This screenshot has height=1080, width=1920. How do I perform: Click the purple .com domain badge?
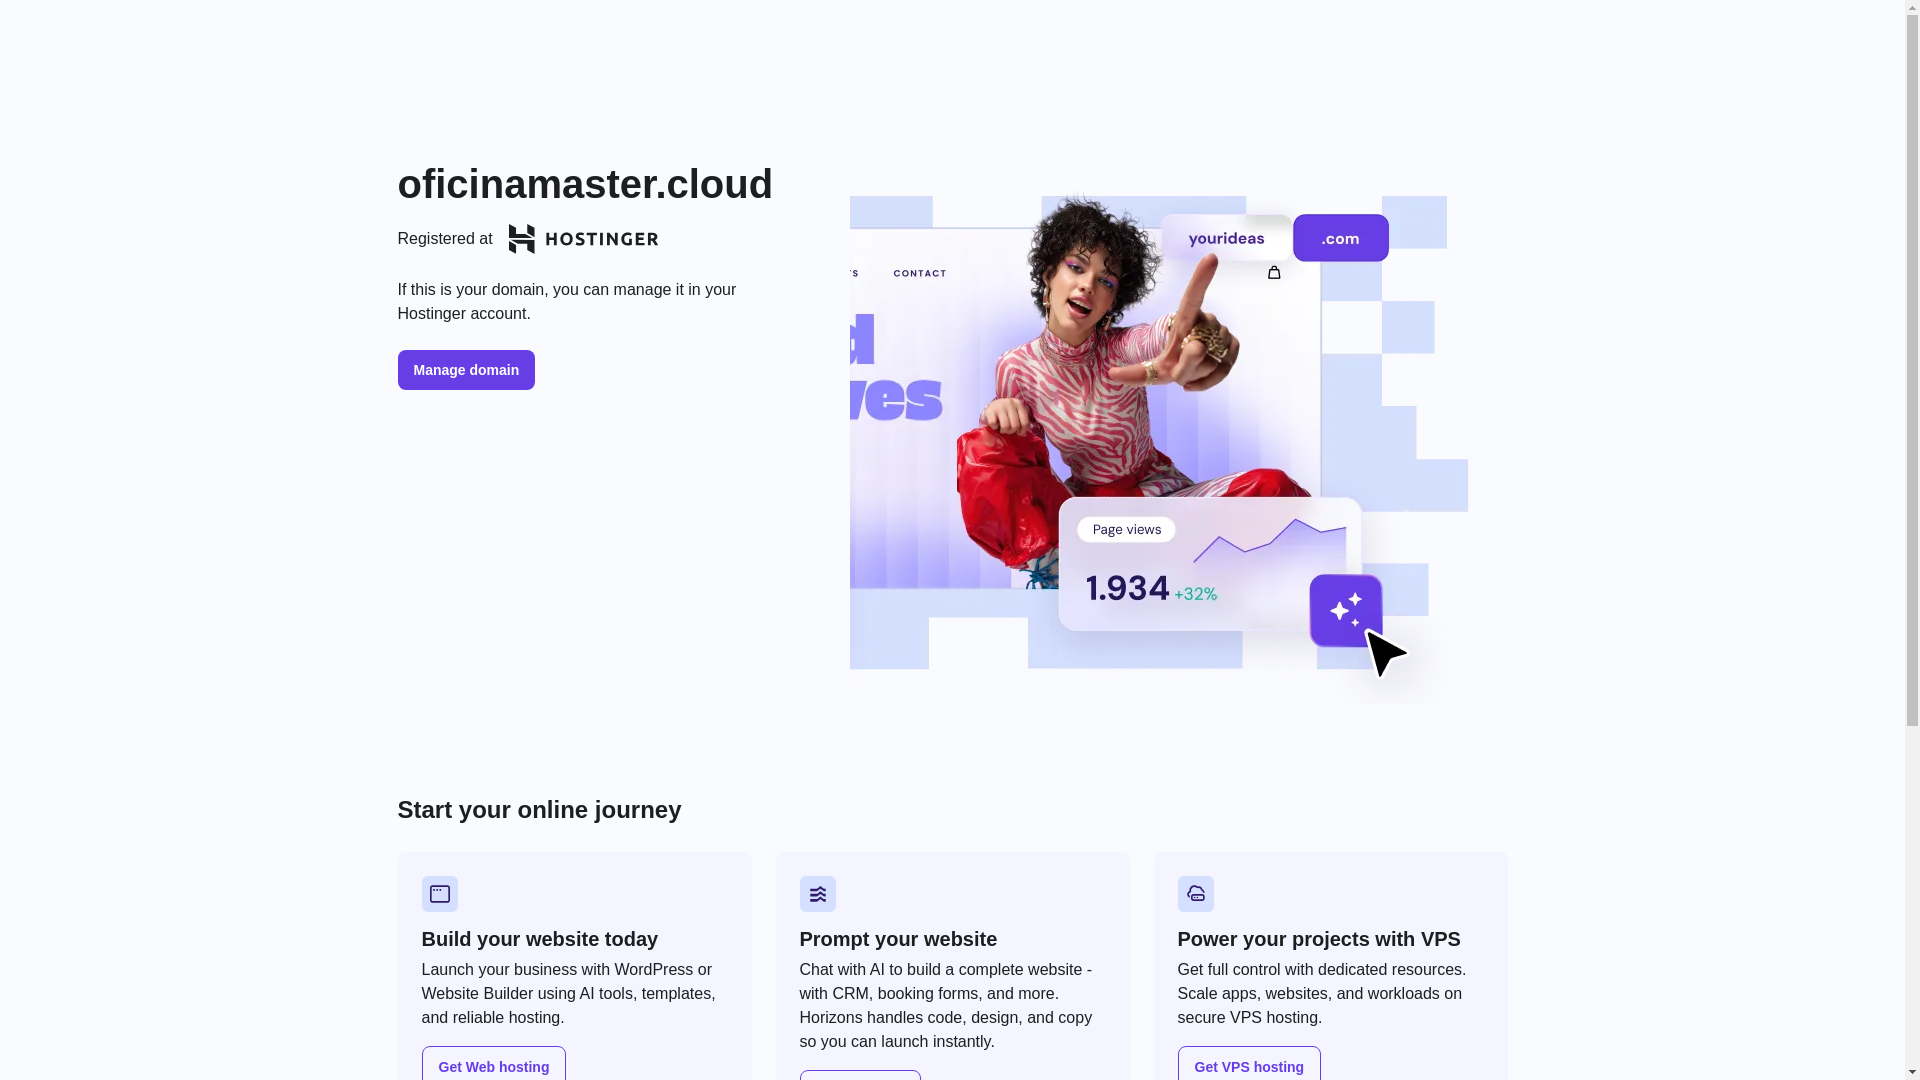click(x=1340, y=238)
